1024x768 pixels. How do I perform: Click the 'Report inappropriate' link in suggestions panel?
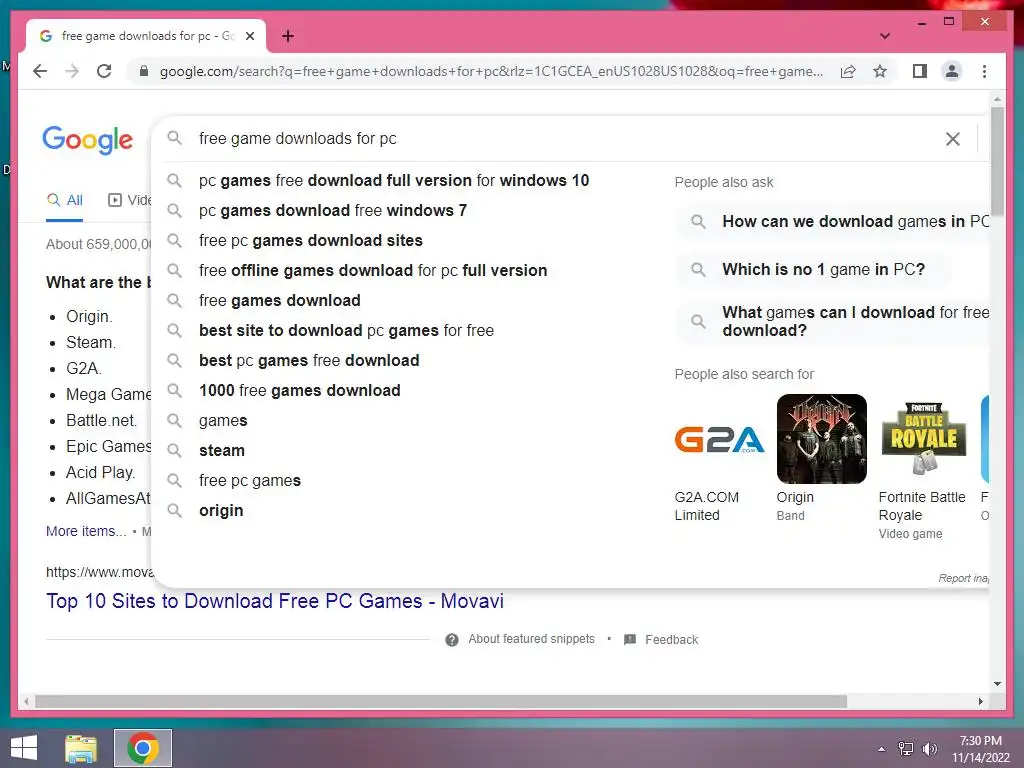click(963, 578)
